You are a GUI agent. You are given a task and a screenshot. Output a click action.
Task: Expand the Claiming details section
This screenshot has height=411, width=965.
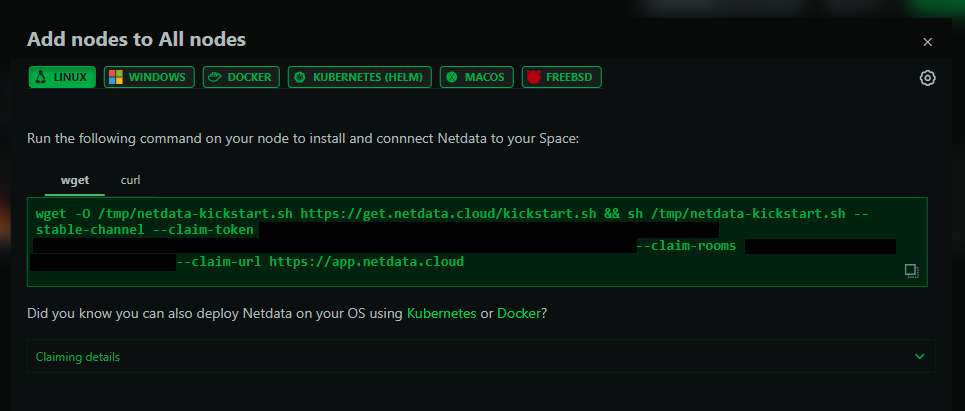[481, 356]
